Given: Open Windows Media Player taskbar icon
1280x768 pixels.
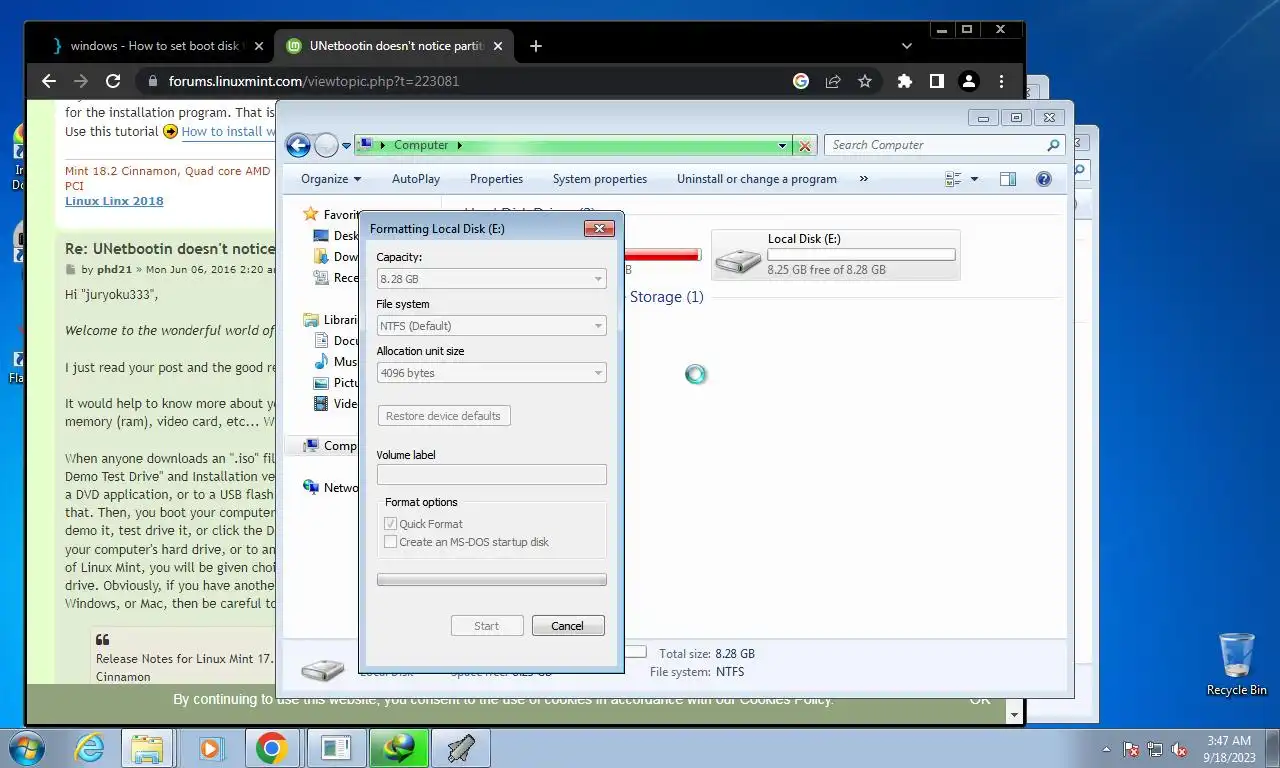Looking at the screenshot, I should (x=210, y=748).
